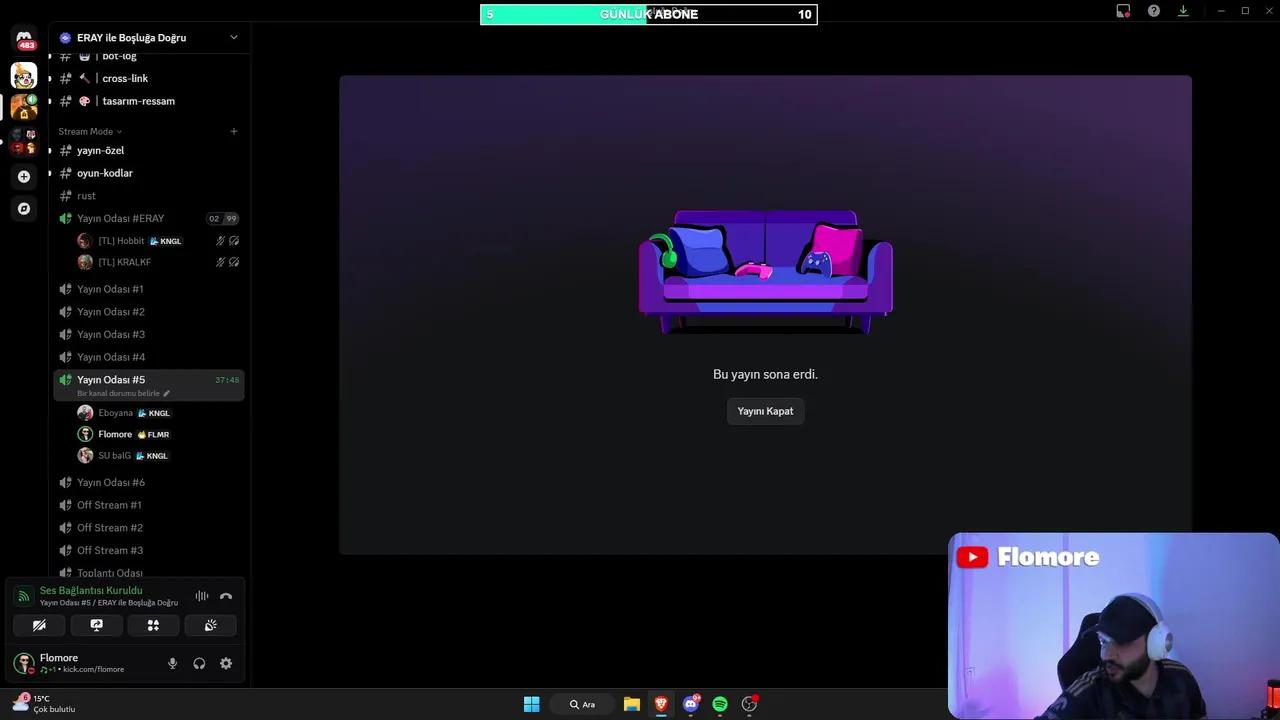
Task: Click green voice connection signal icon
Action: click(23, 596)
